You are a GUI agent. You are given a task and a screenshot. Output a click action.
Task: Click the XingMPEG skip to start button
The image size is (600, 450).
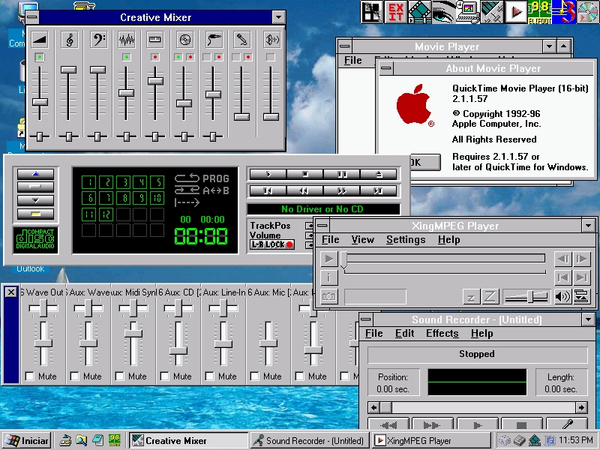point(563,277)
